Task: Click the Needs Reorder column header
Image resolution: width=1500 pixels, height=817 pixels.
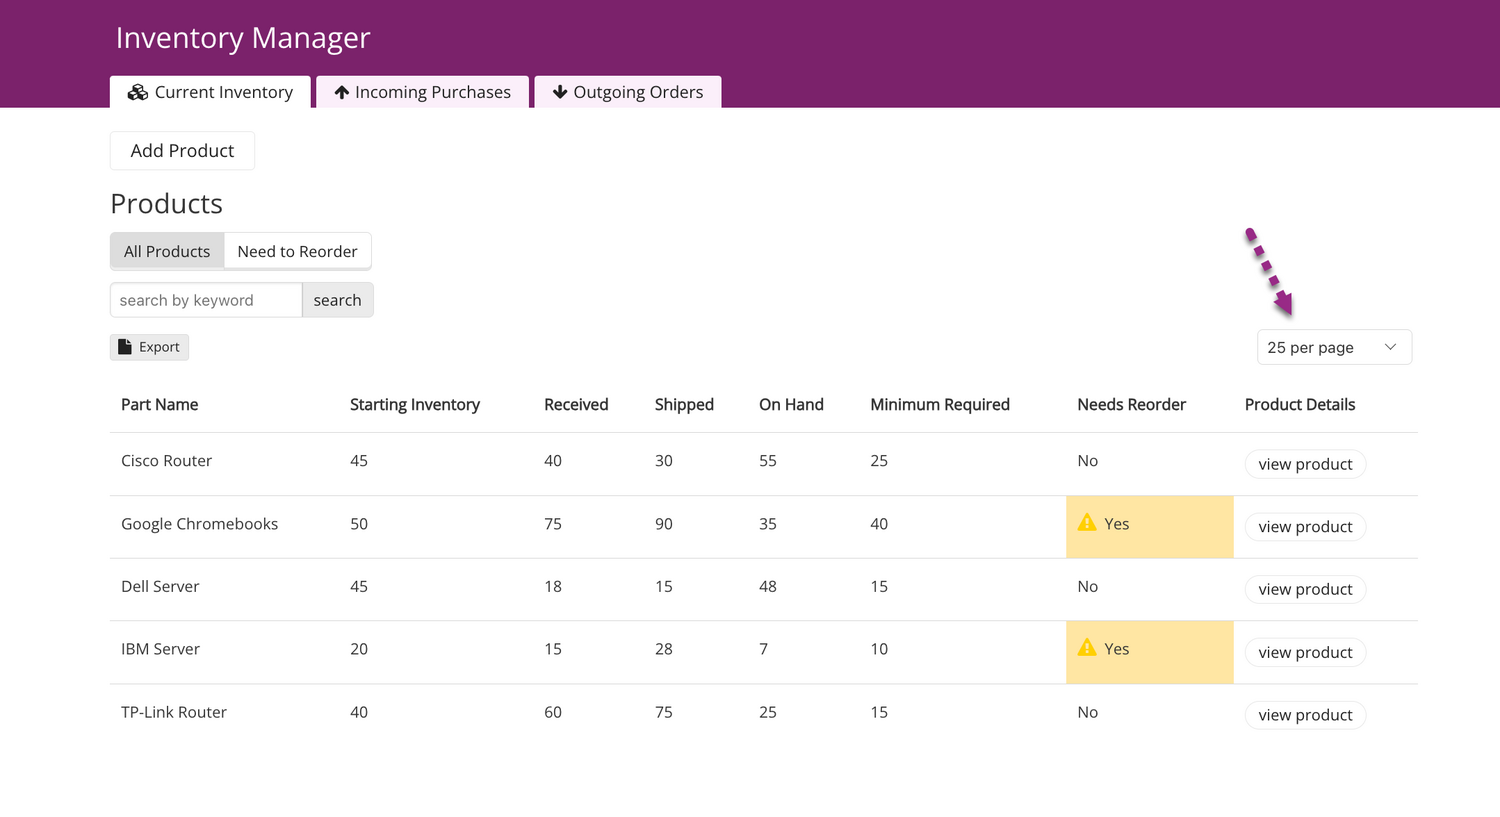Action: click(x=1131, y=404)
